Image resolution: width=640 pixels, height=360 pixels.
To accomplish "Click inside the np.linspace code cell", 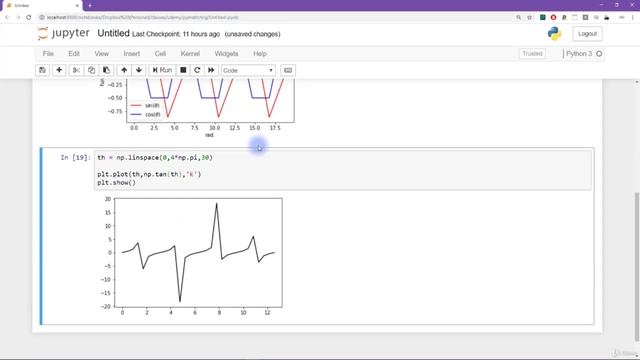I will 342,170.
